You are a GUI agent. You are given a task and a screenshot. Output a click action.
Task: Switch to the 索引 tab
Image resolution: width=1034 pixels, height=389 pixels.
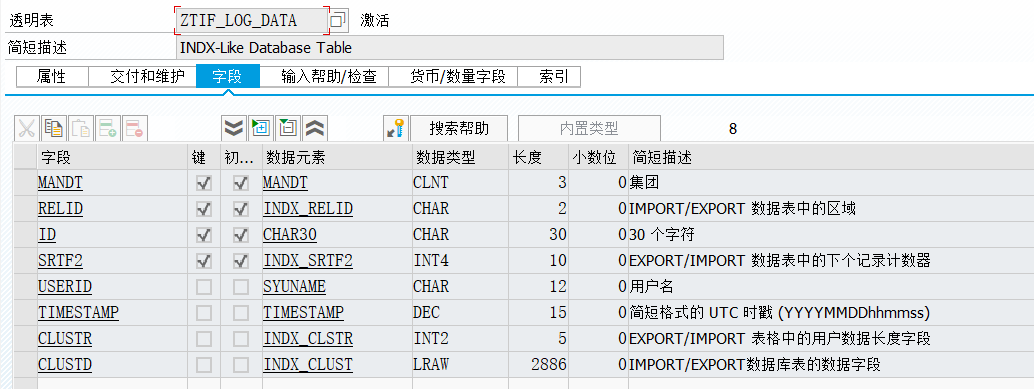click(549, 76)
